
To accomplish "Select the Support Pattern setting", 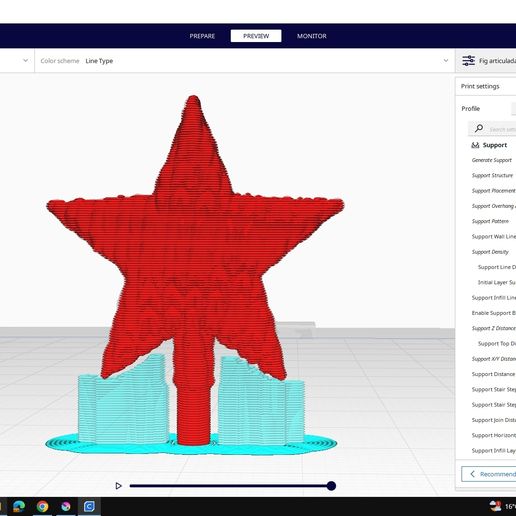I will [x=490, y=221].
